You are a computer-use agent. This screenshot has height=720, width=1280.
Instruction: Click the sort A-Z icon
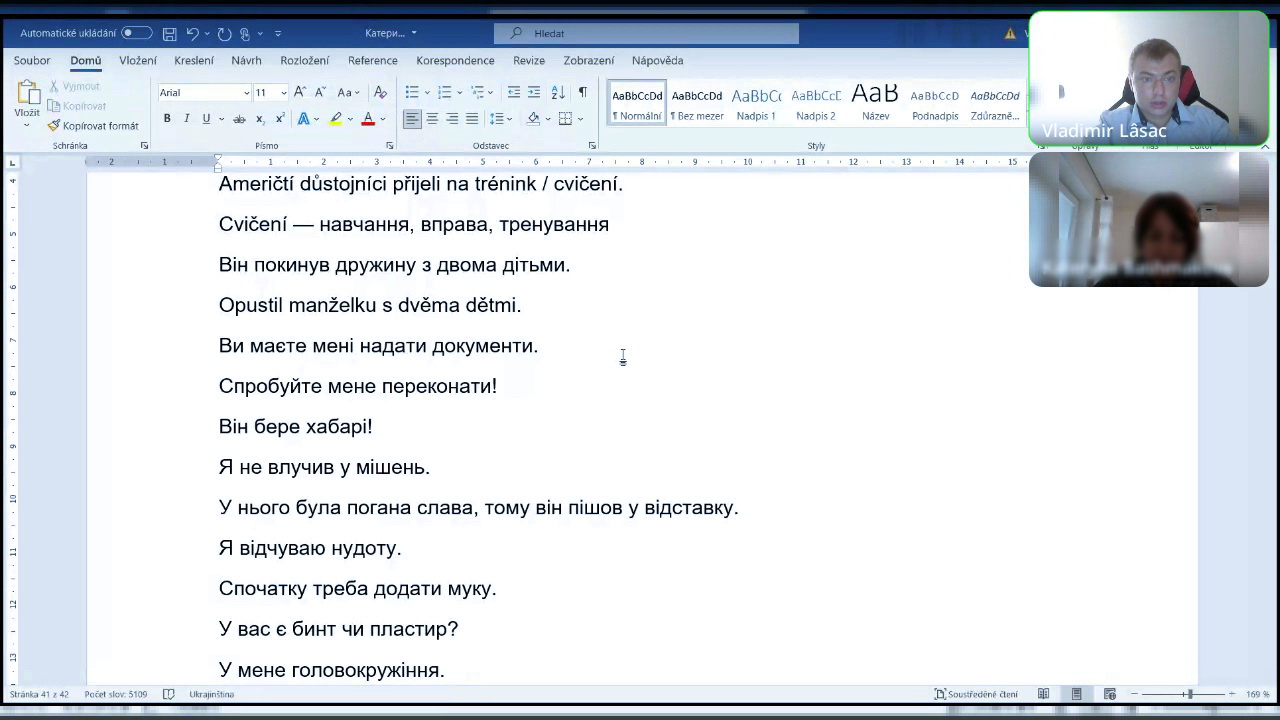[x=558, y=92]
